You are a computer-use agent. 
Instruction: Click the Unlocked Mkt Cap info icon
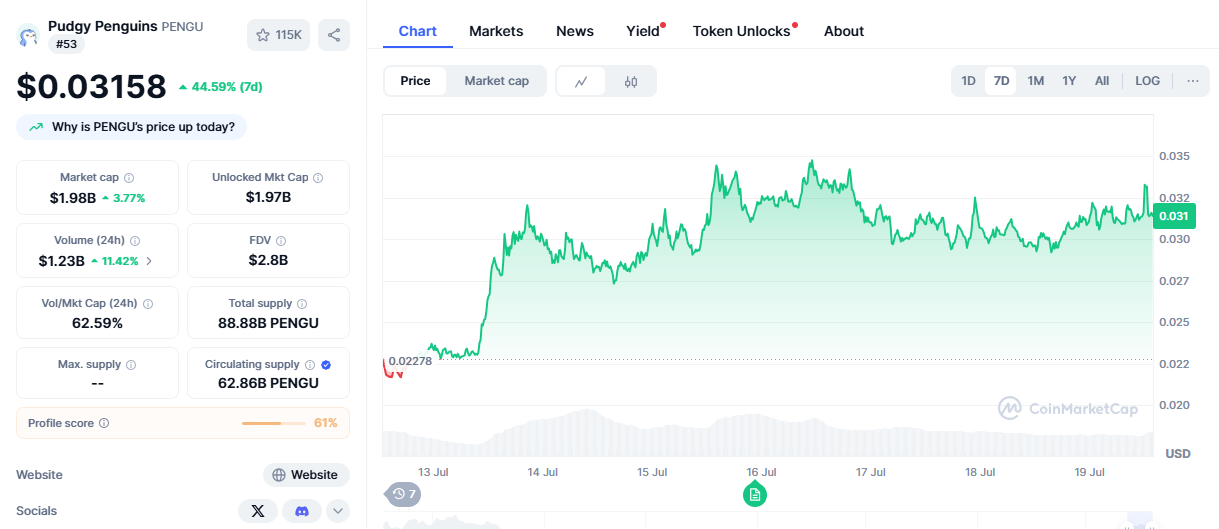click(x=318, y=178)
